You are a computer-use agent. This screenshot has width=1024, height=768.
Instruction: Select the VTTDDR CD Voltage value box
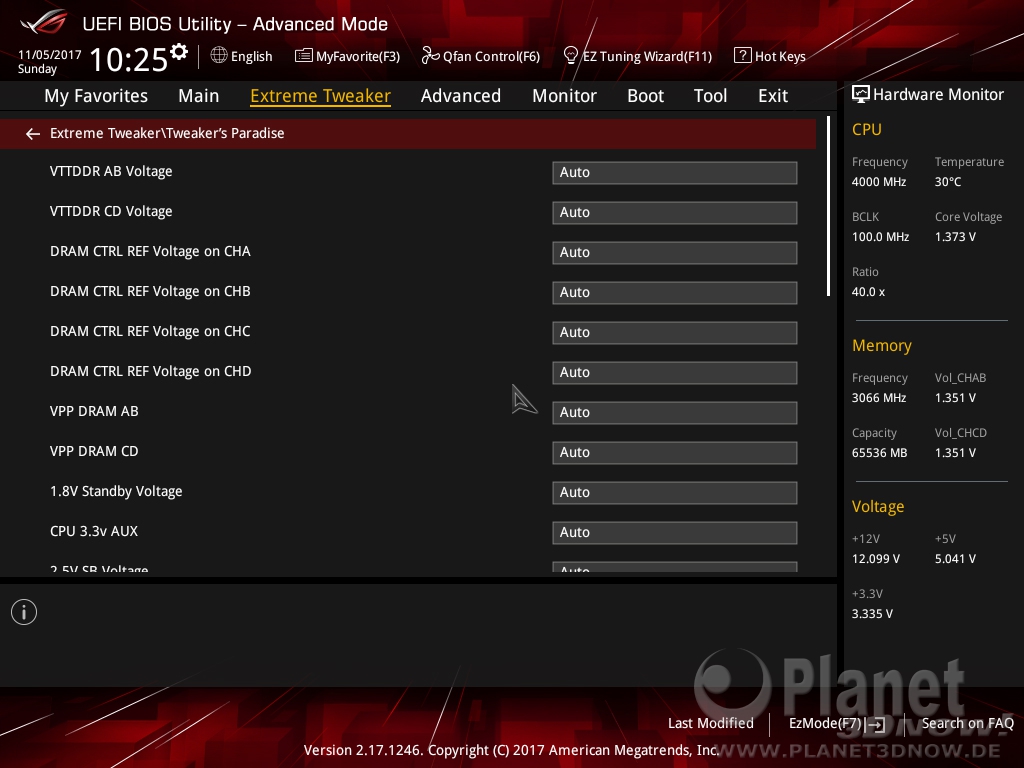[x=675, y=212]
